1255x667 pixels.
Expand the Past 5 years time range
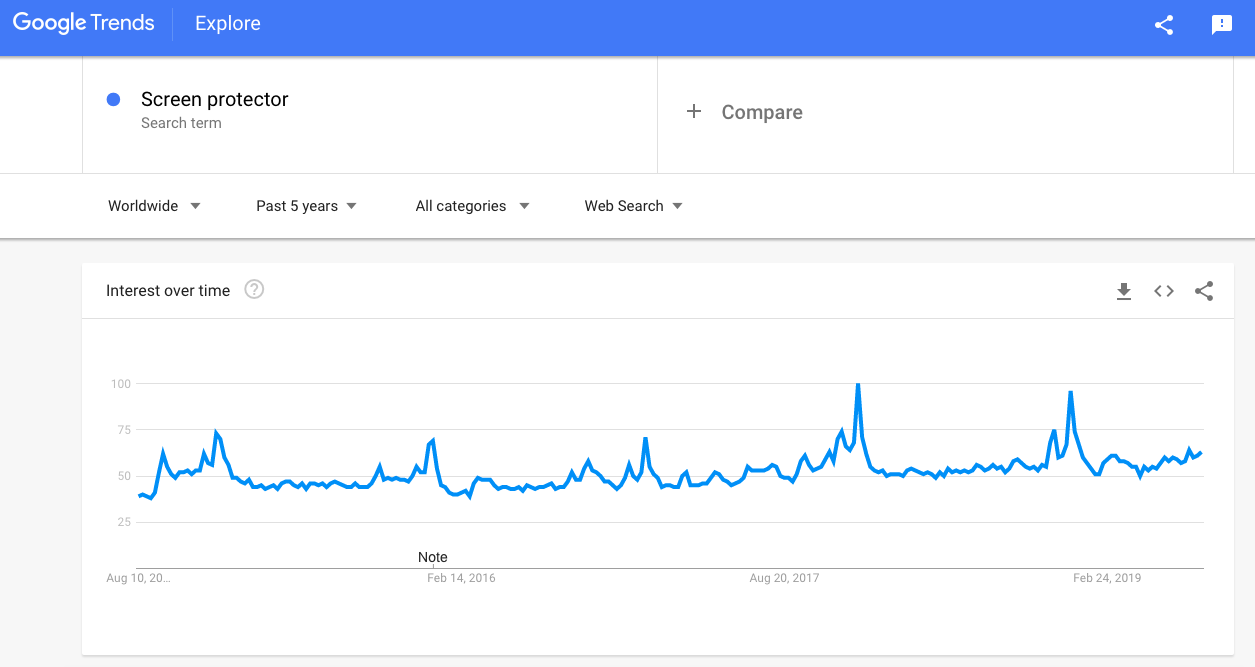coord(306,206)
